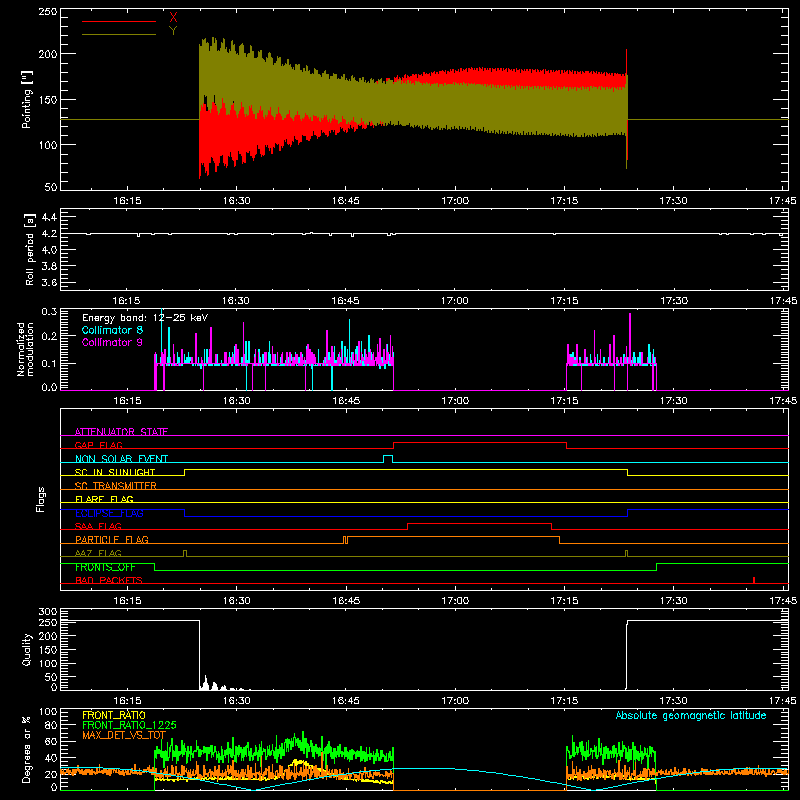
Task: Click '17:00' under the Pointing plot
Action: click(455, 201)
